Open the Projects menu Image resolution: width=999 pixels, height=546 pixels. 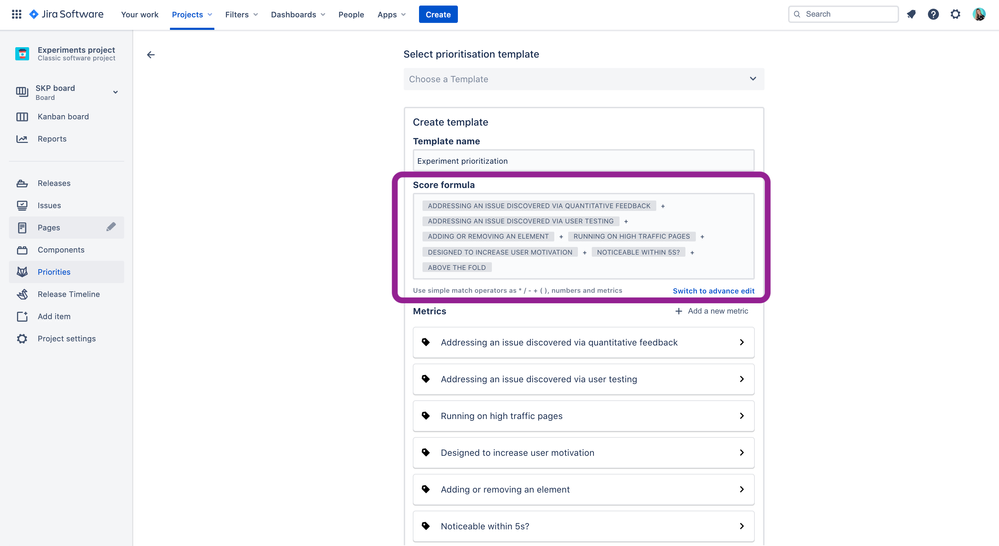point(192,15)
